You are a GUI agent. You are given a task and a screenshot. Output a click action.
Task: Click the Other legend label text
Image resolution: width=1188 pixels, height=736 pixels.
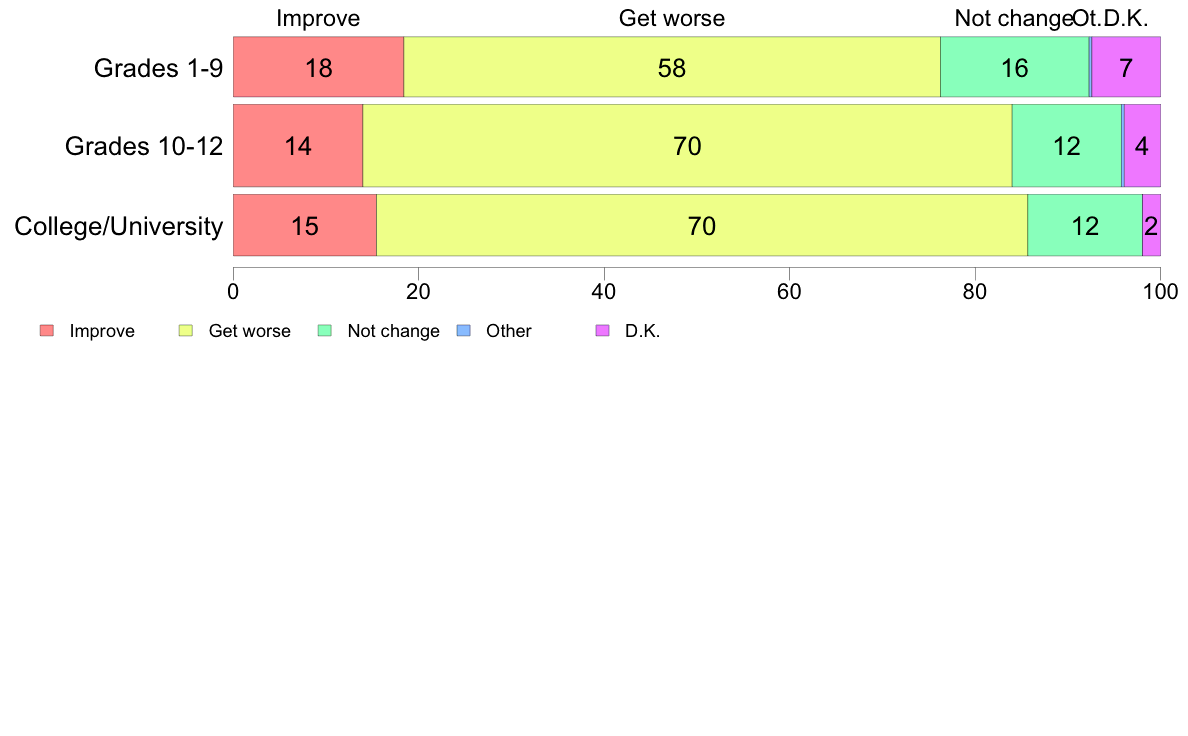pyautogui.click(x=508, y=331)
